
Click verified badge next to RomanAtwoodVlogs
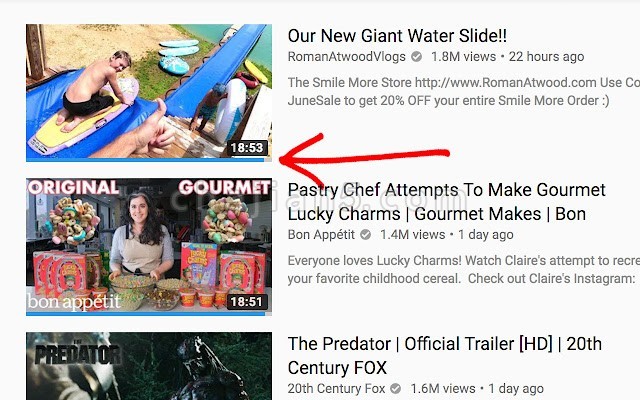[416, 56]
